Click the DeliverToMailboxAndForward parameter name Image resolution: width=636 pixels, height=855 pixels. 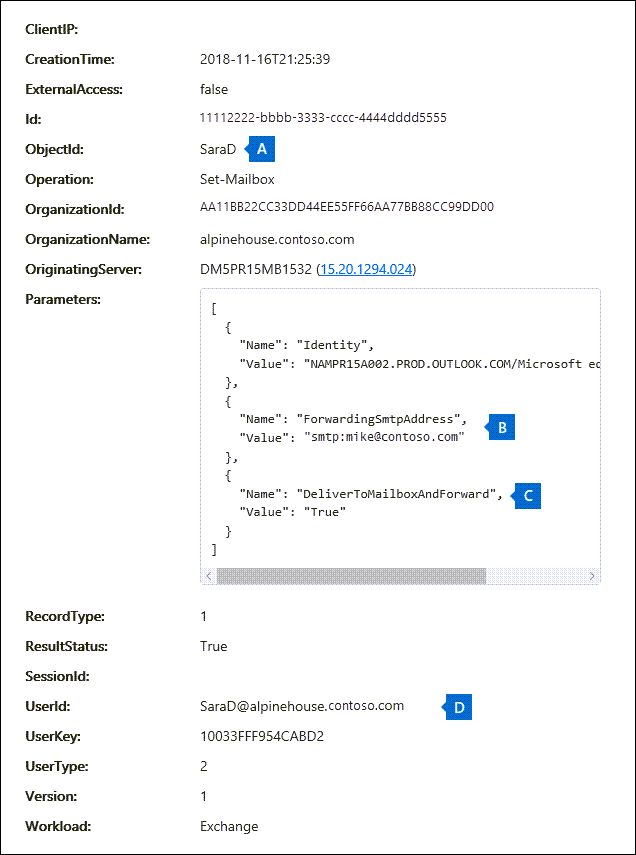pos(397,494)
